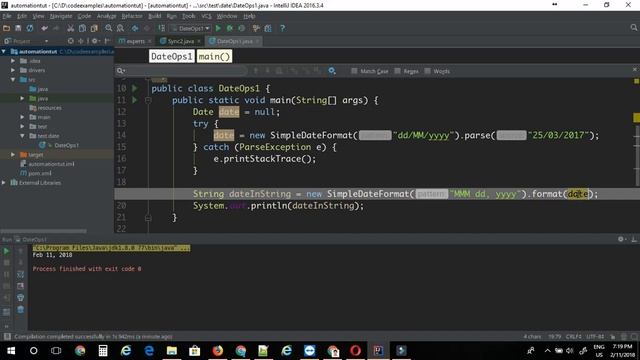640x360 pixels.
Task: Click the Paste toolbar icon
Action: (94, 28)
